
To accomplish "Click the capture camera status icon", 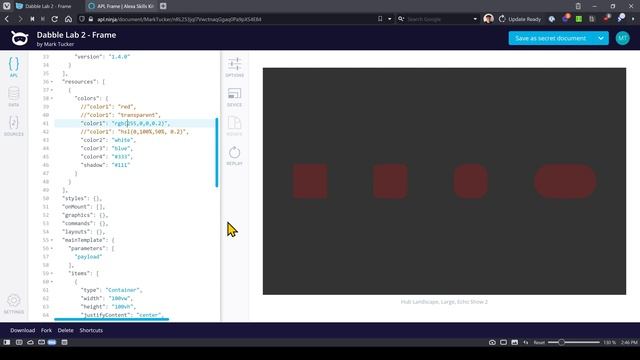I will click(492, 342).
